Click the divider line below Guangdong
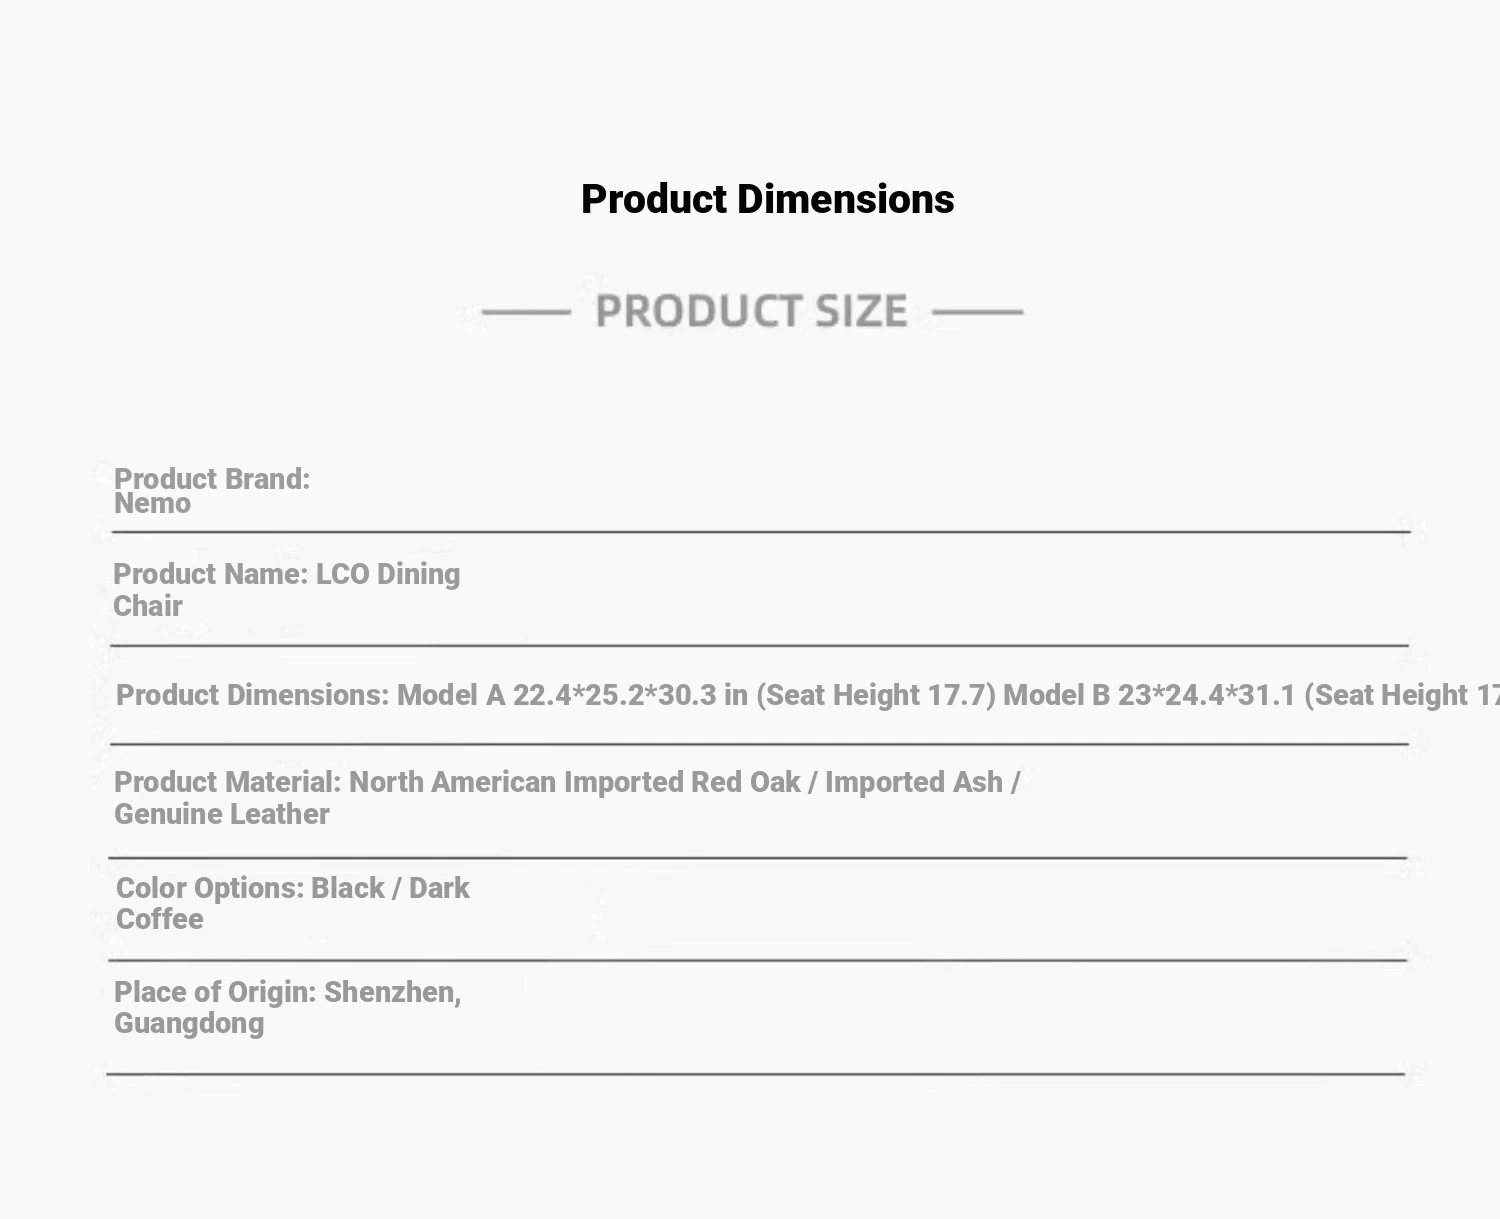The width and height of the screenshot is (1500, 1219). (x=755, y=1074)
